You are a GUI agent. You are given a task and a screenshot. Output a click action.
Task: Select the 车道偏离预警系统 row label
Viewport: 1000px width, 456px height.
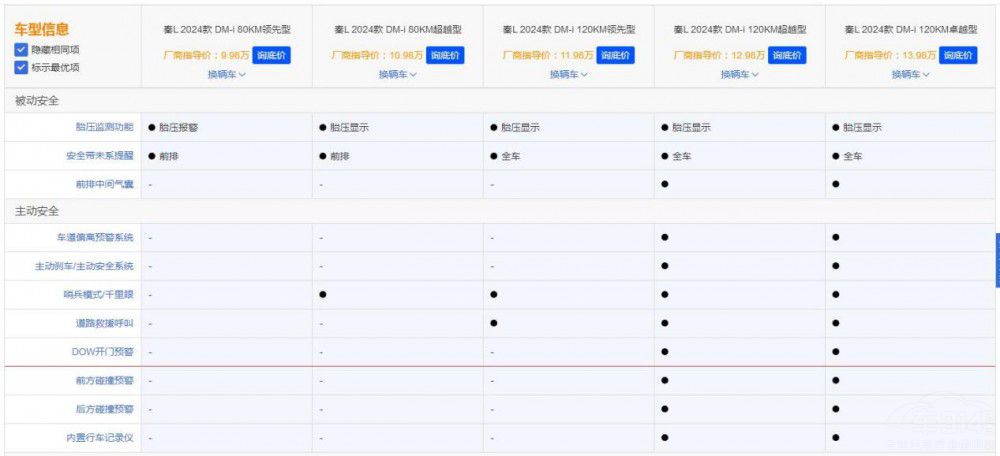[x=95, y=238]
